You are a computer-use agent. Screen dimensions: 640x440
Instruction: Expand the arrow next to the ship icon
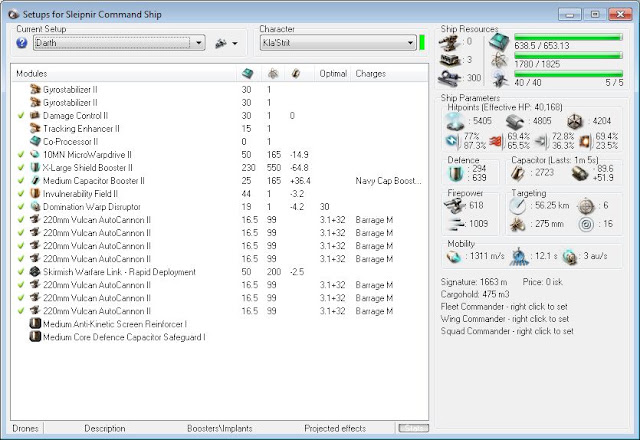tap(235, 43)
